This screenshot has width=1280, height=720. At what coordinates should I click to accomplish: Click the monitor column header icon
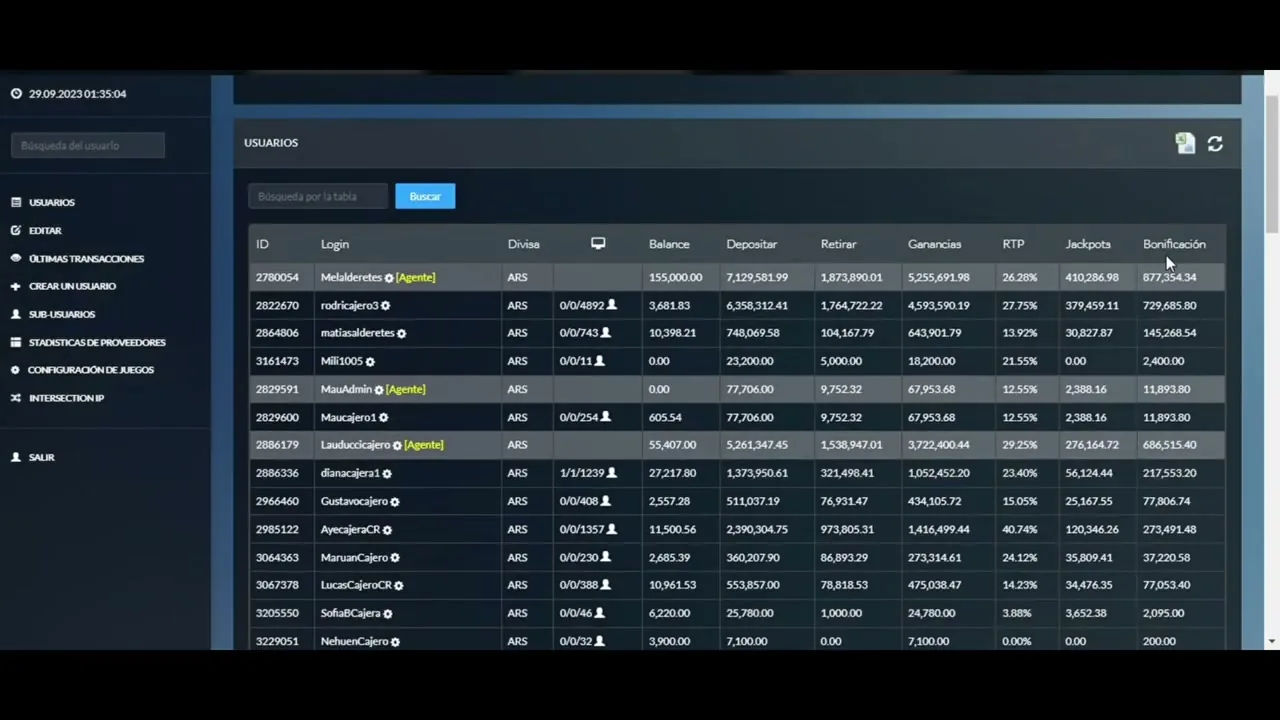click(x=598, y=243)
